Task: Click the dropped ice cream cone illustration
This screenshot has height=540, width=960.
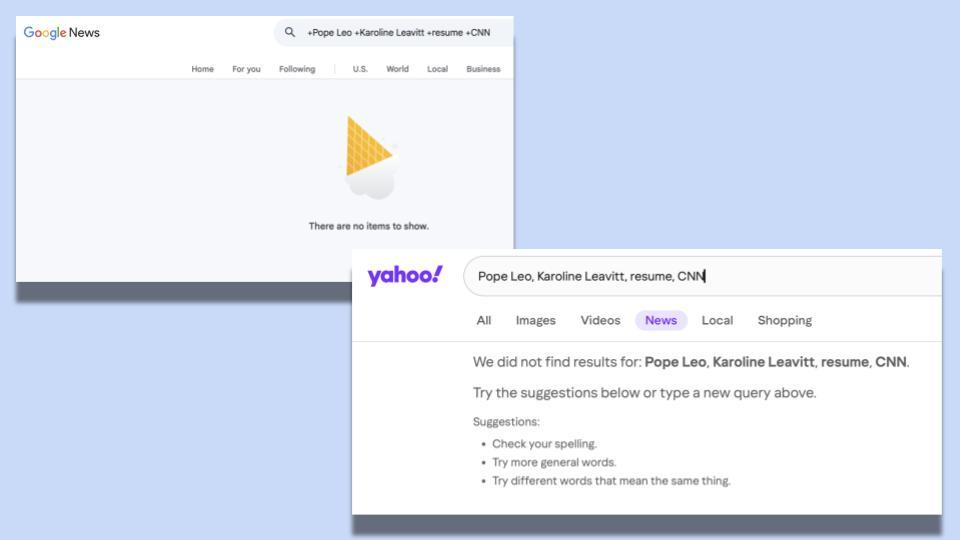Action: 370,156
